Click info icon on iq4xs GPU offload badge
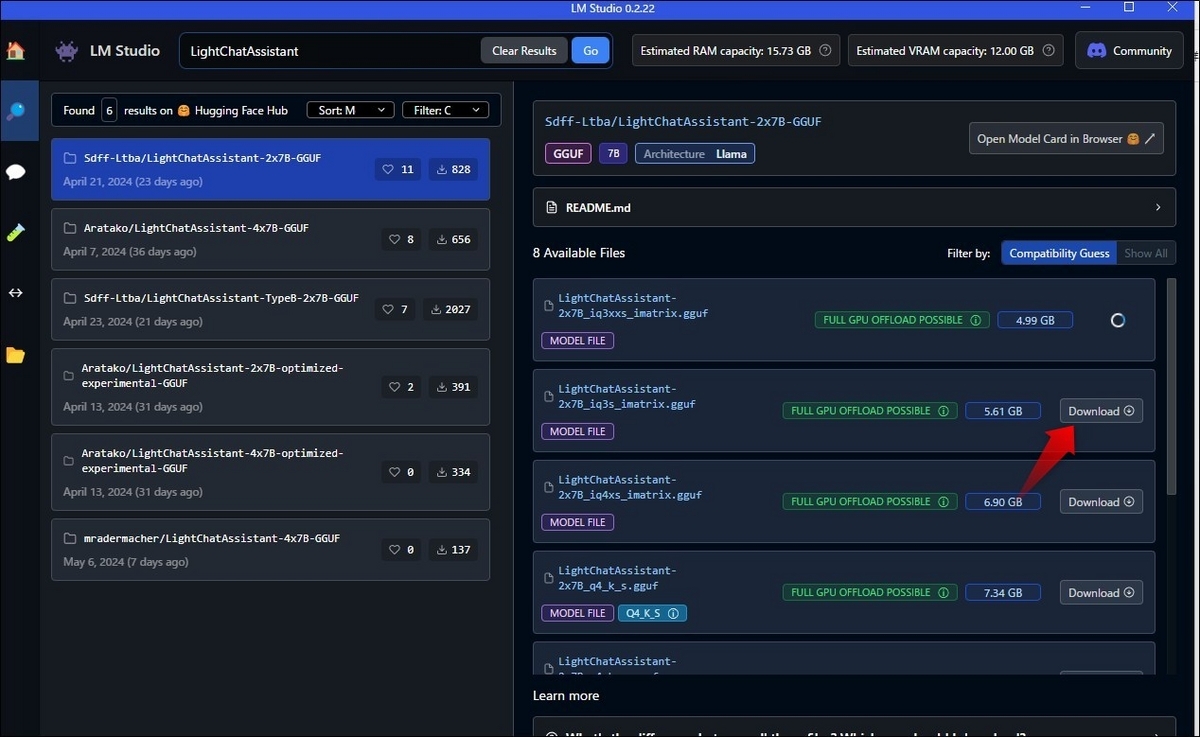Image resolution: width=1200 pixels, height=737 pixels. (942, 502)
